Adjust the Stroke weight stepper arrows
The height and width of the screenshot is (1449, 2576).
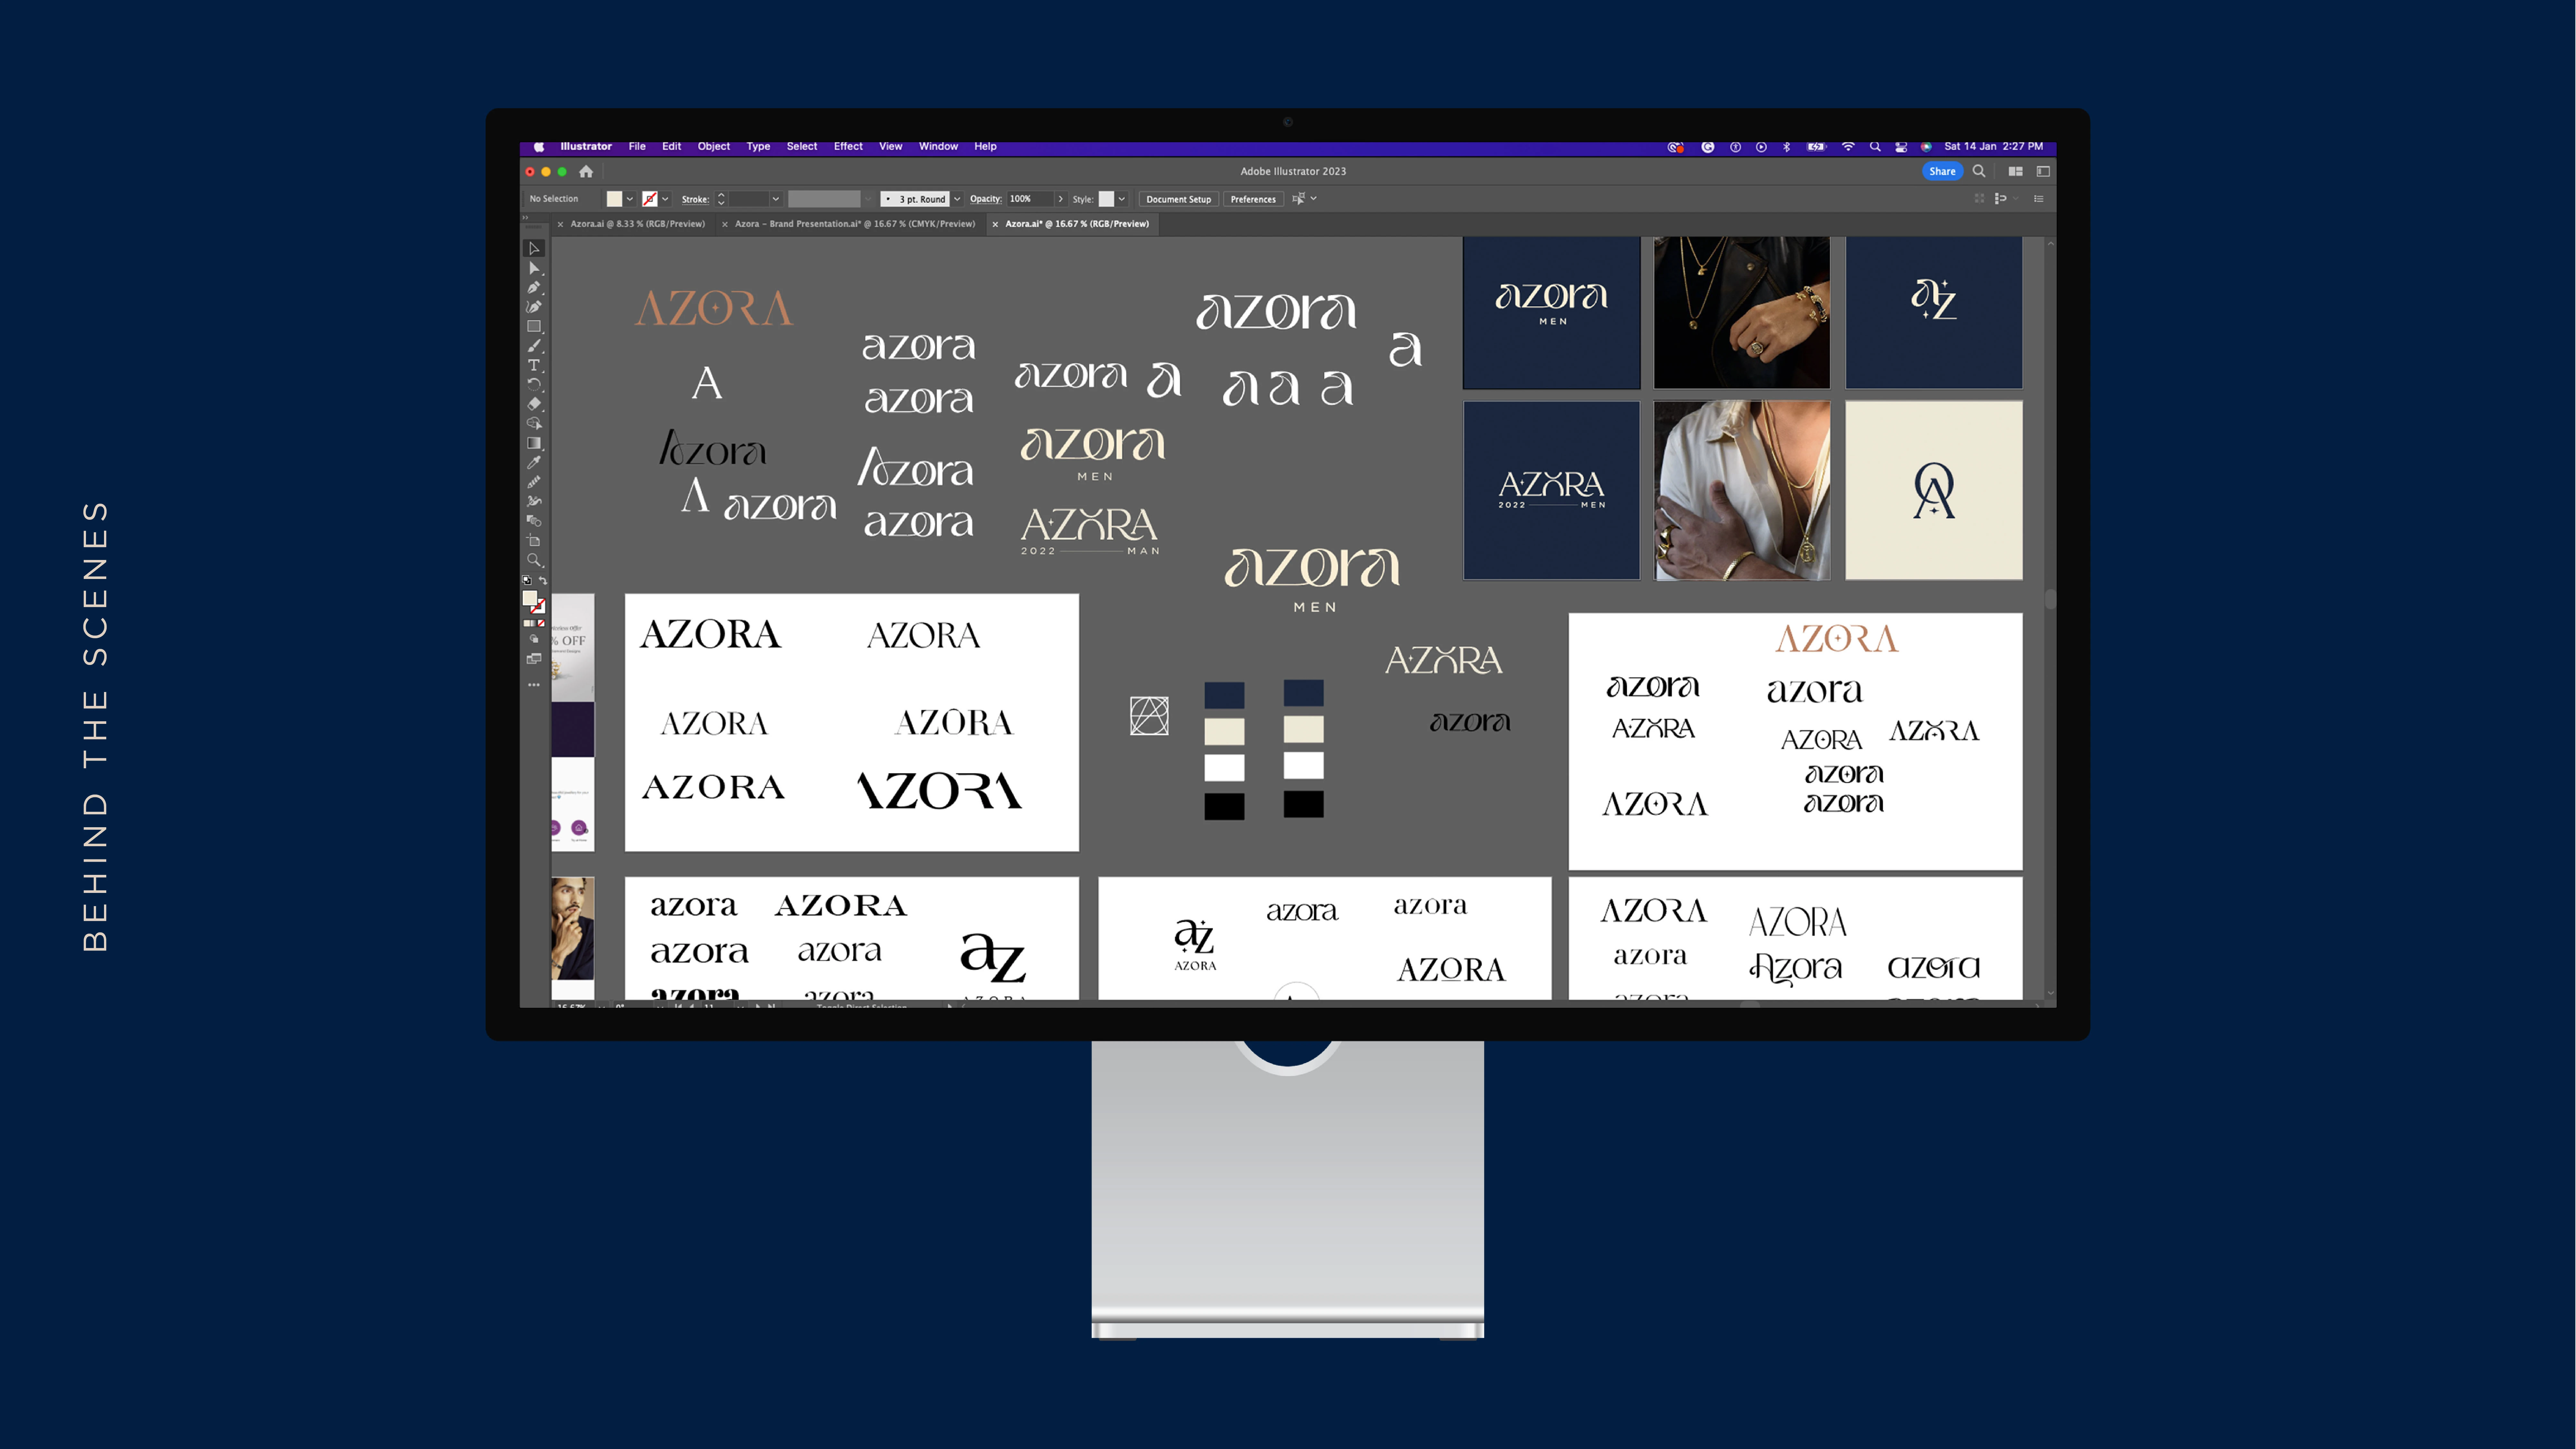pos(721,199)
